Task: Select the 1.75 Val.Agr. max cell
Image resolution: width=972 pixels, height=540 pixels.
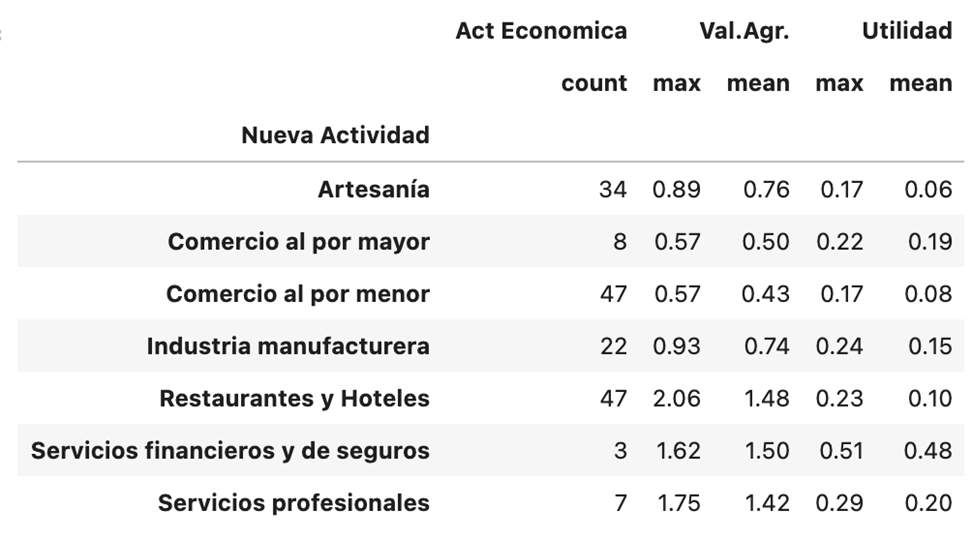Action: point(679,503)
